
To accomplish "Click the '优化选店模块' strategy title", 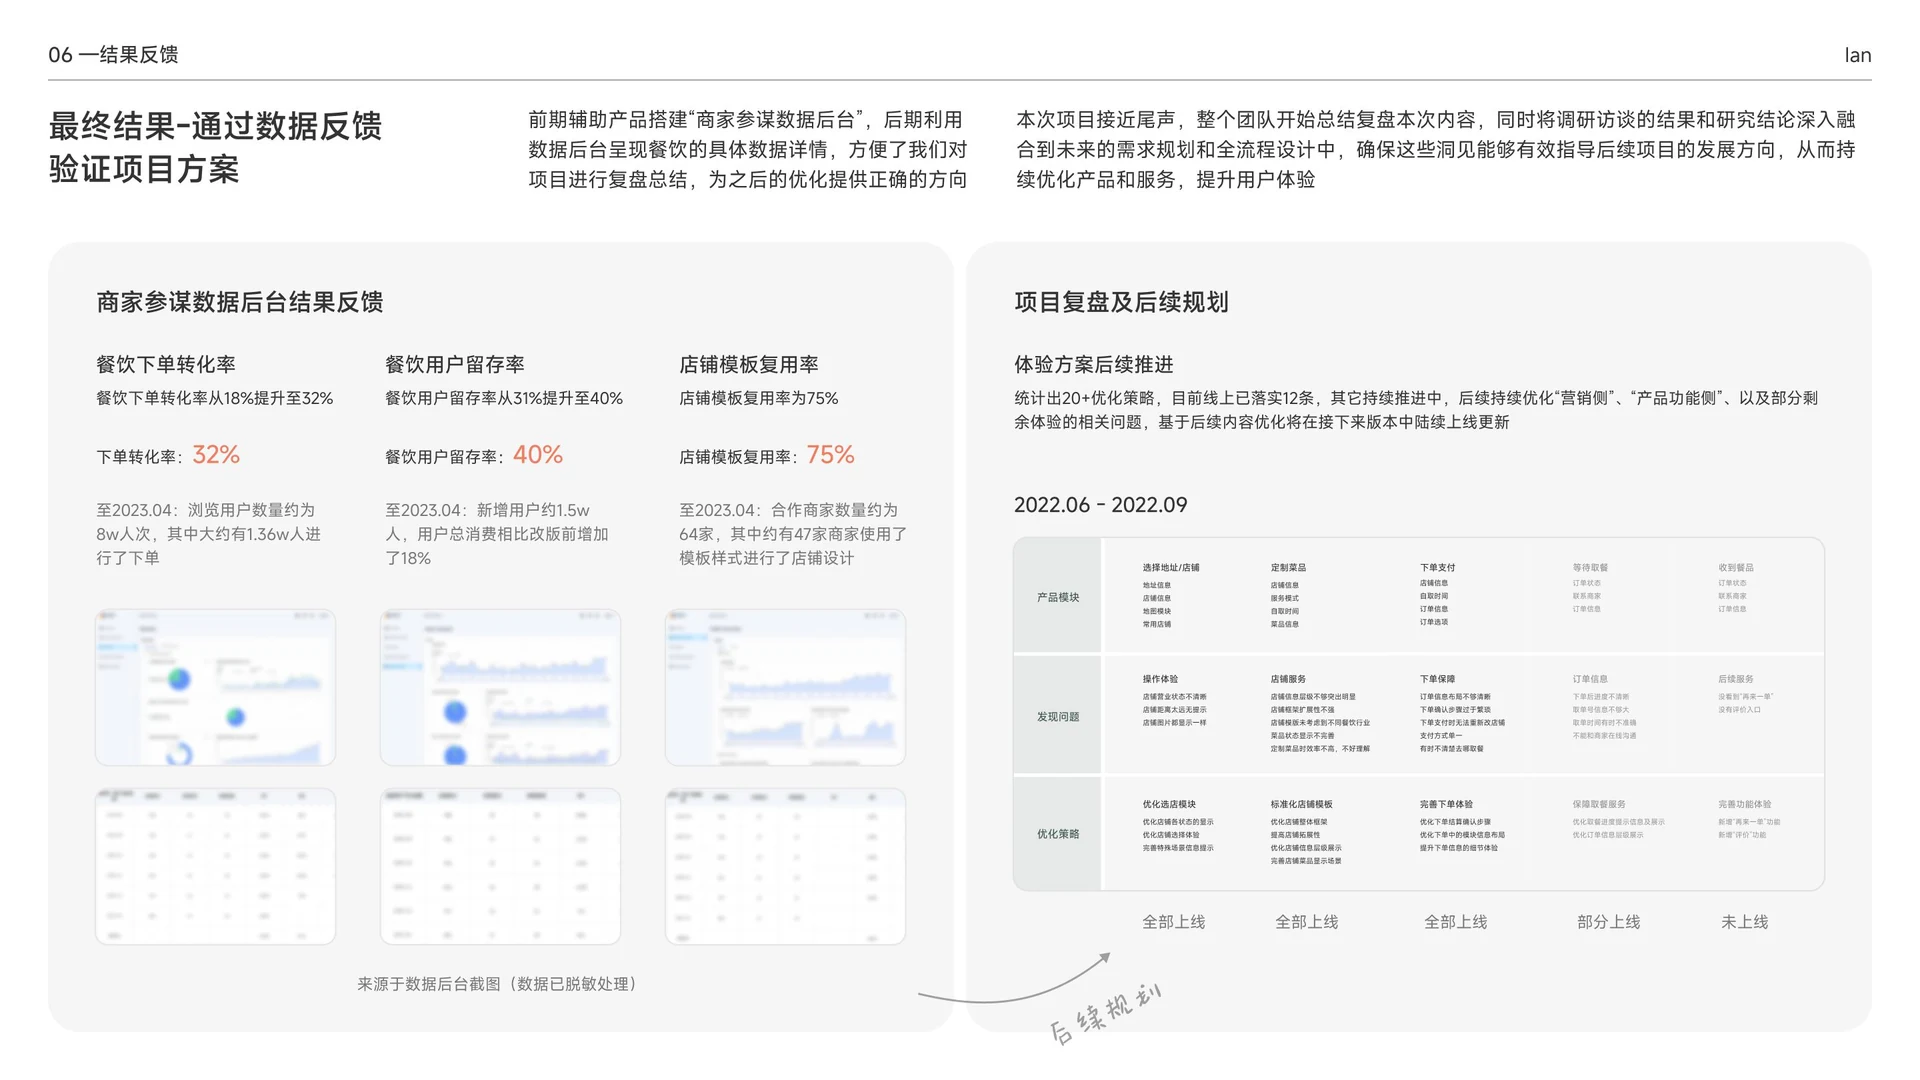I will tap(1169, 804).
